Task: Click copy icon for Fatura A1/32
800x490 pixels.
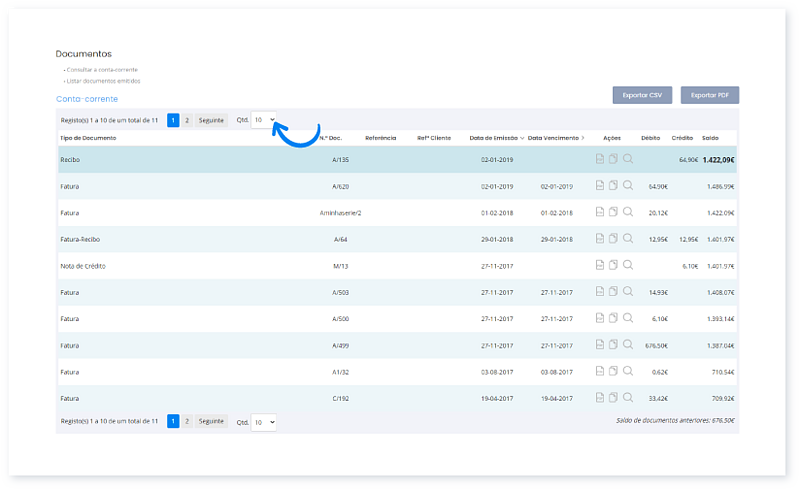Action: [x=613, y=373]
